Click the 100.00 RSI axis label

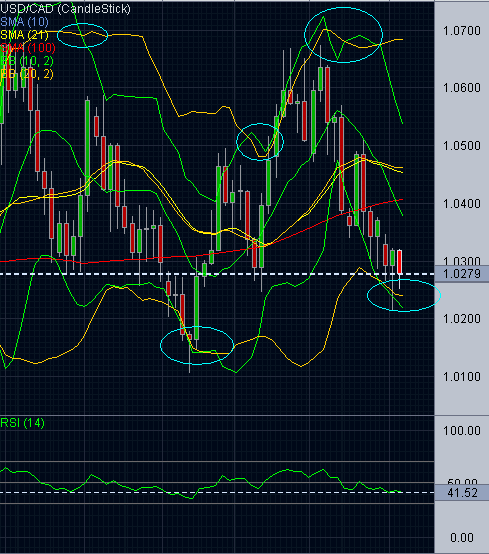click(462, 431)
